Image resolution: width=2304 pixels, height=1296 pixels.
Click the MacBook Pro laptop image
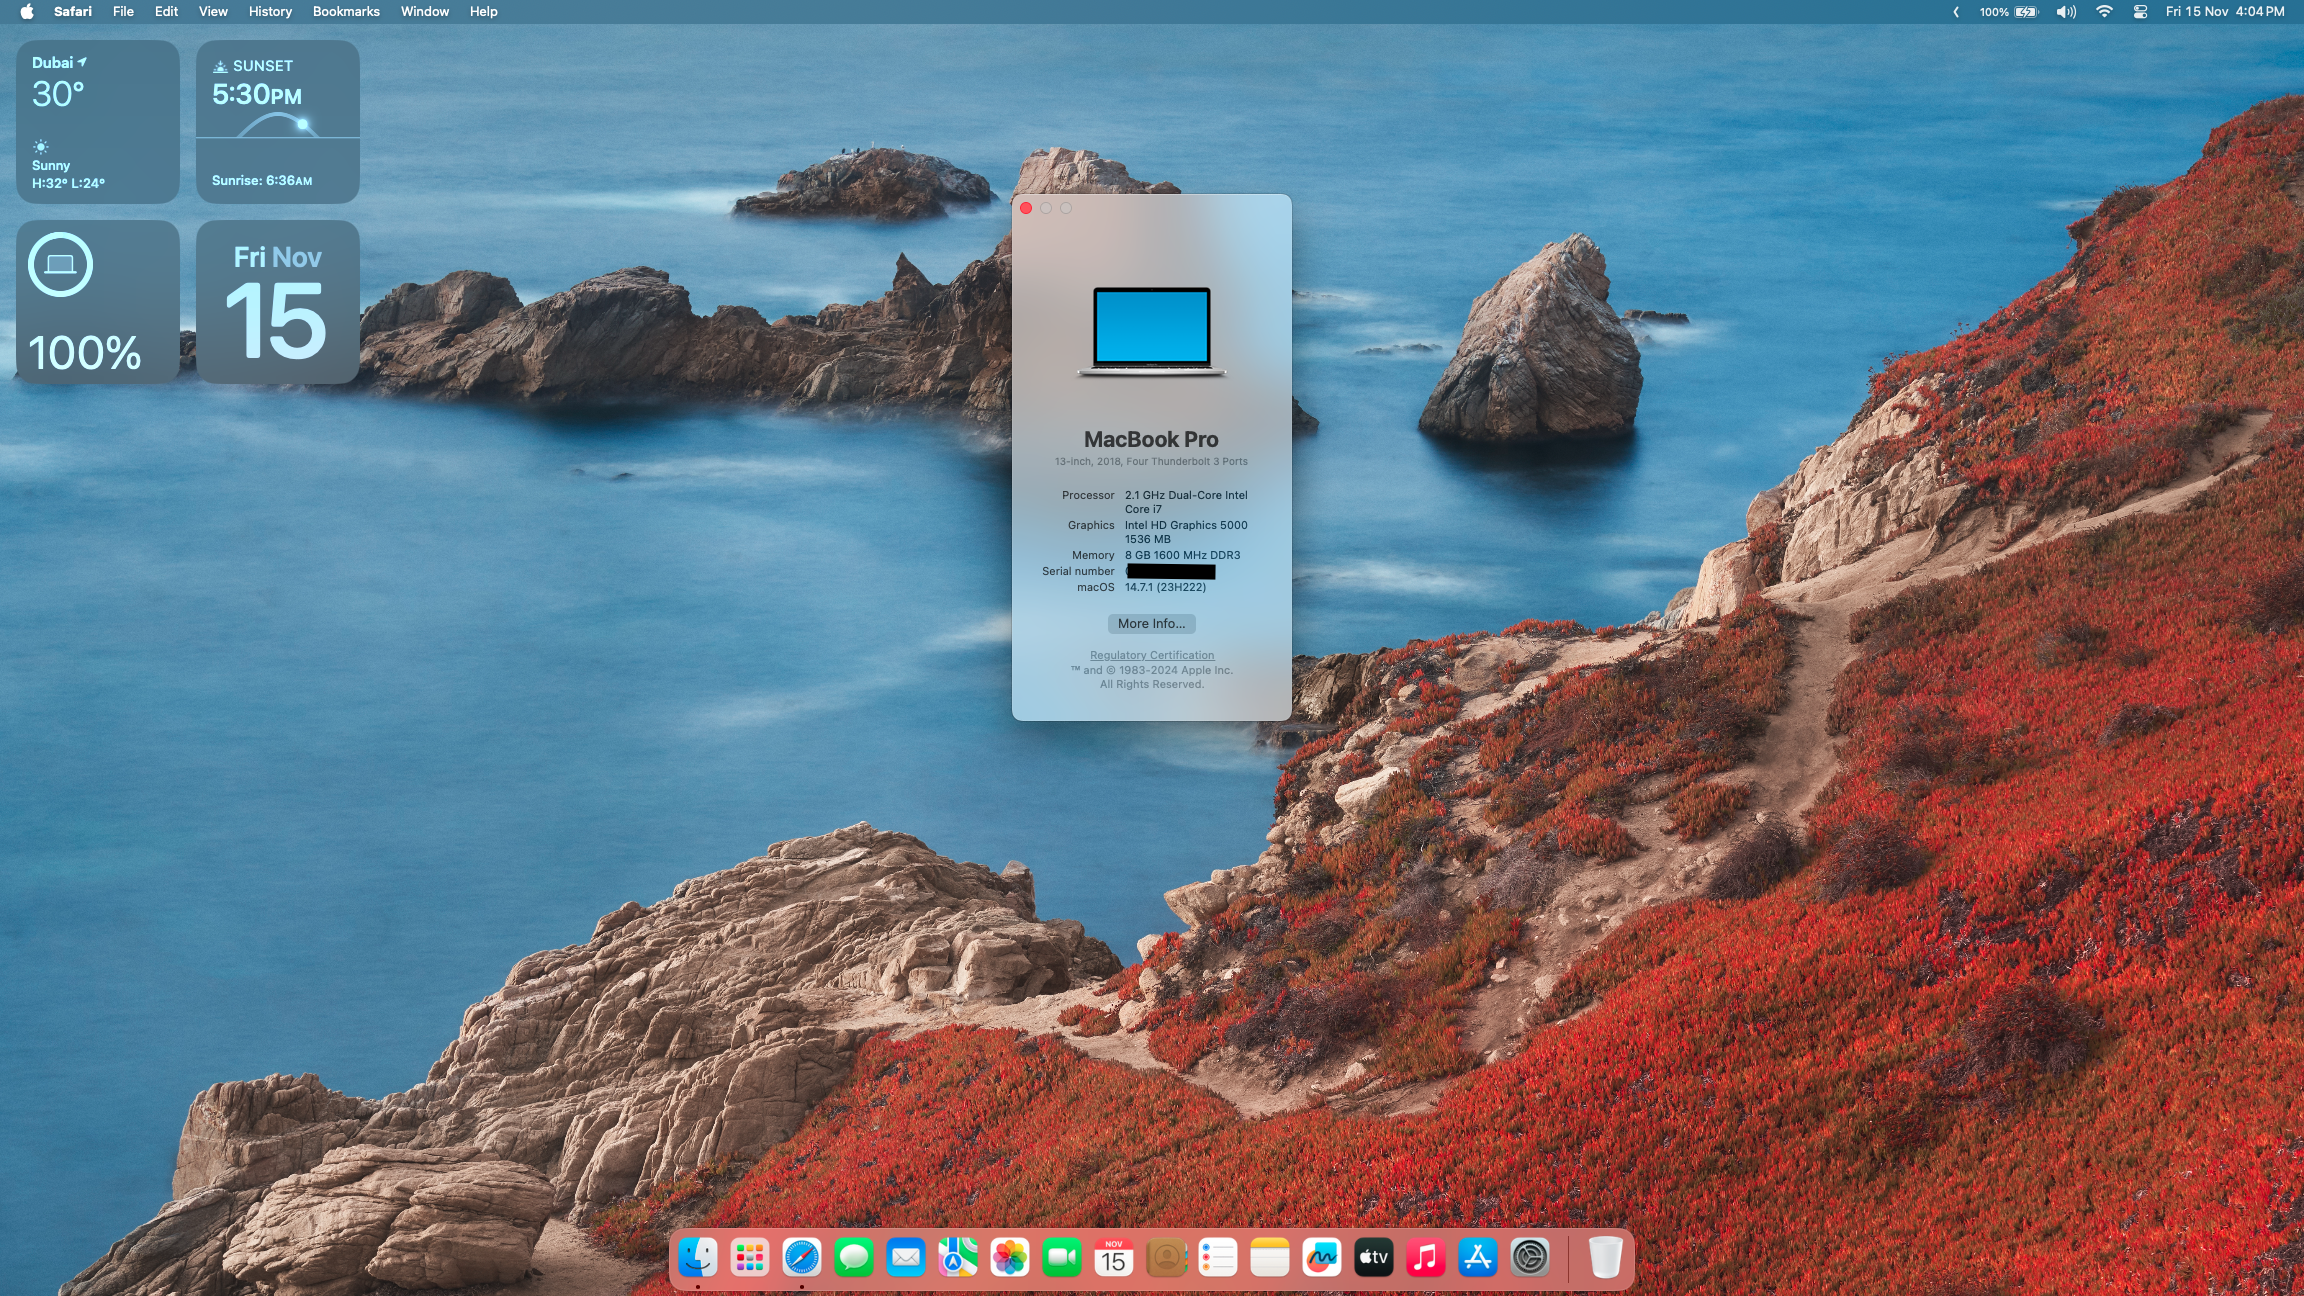1152,332
